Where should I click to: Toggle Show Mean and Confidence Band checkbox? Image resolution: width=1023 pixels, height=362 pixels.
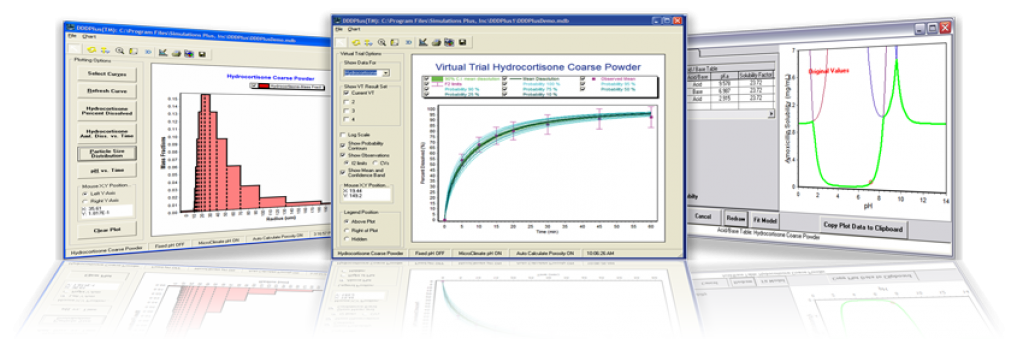point(343,172)
